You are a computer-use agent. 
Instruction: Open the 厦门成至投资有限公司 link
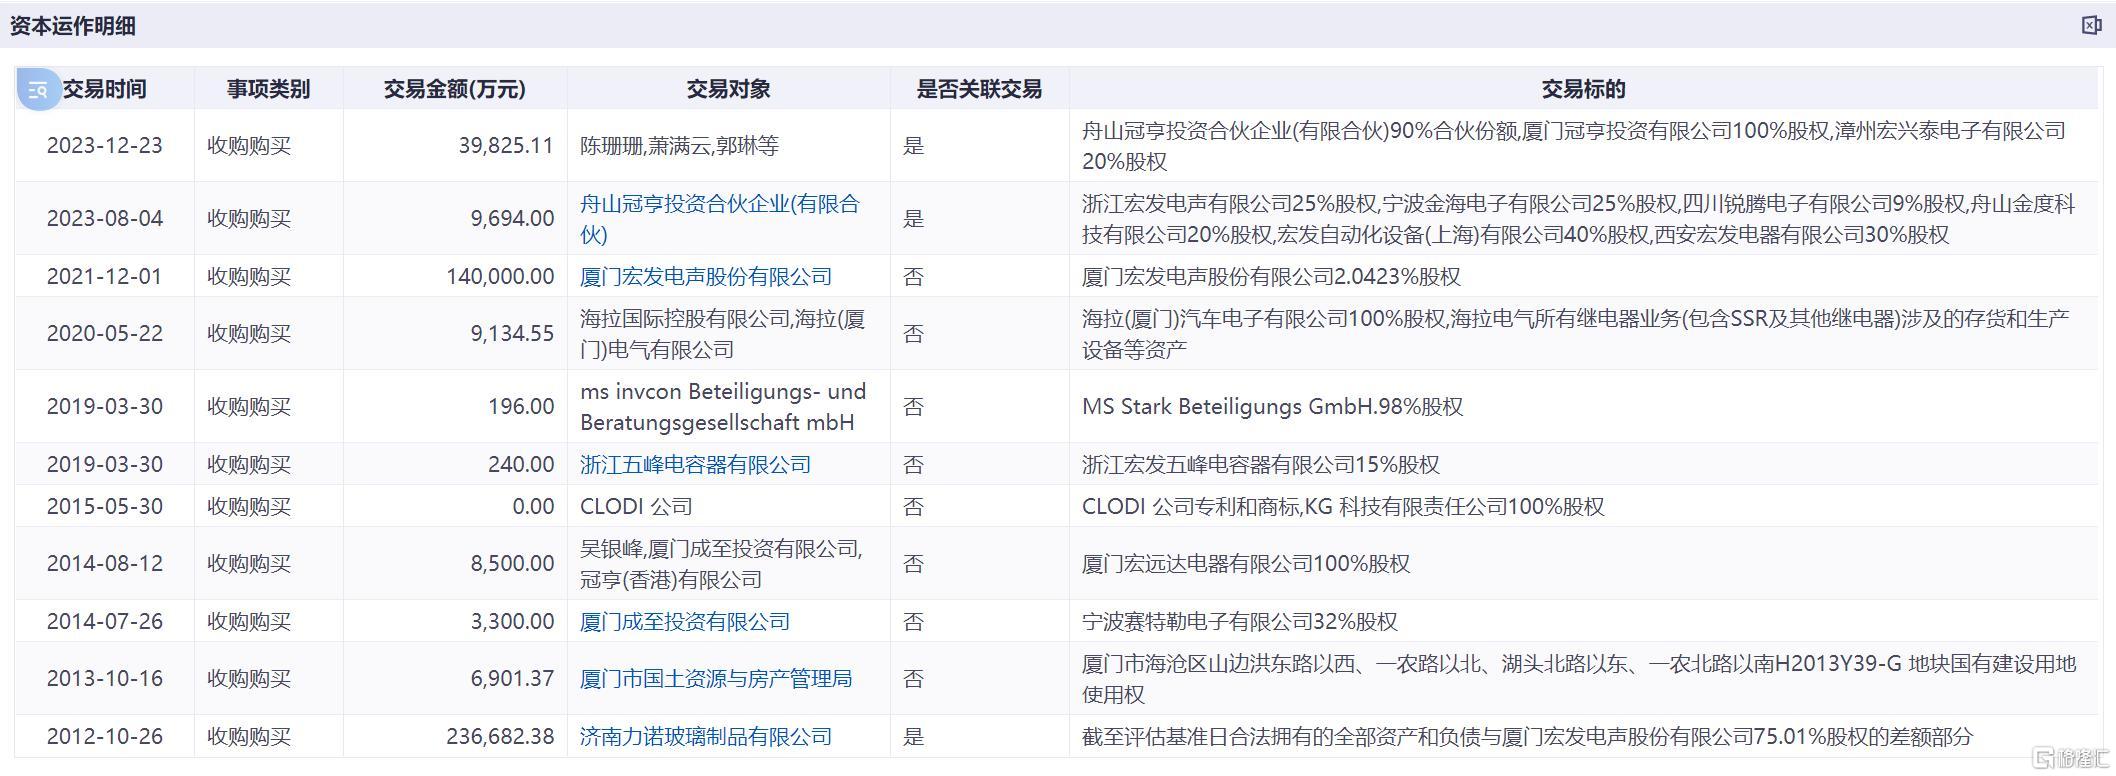(x=685, y=622)
